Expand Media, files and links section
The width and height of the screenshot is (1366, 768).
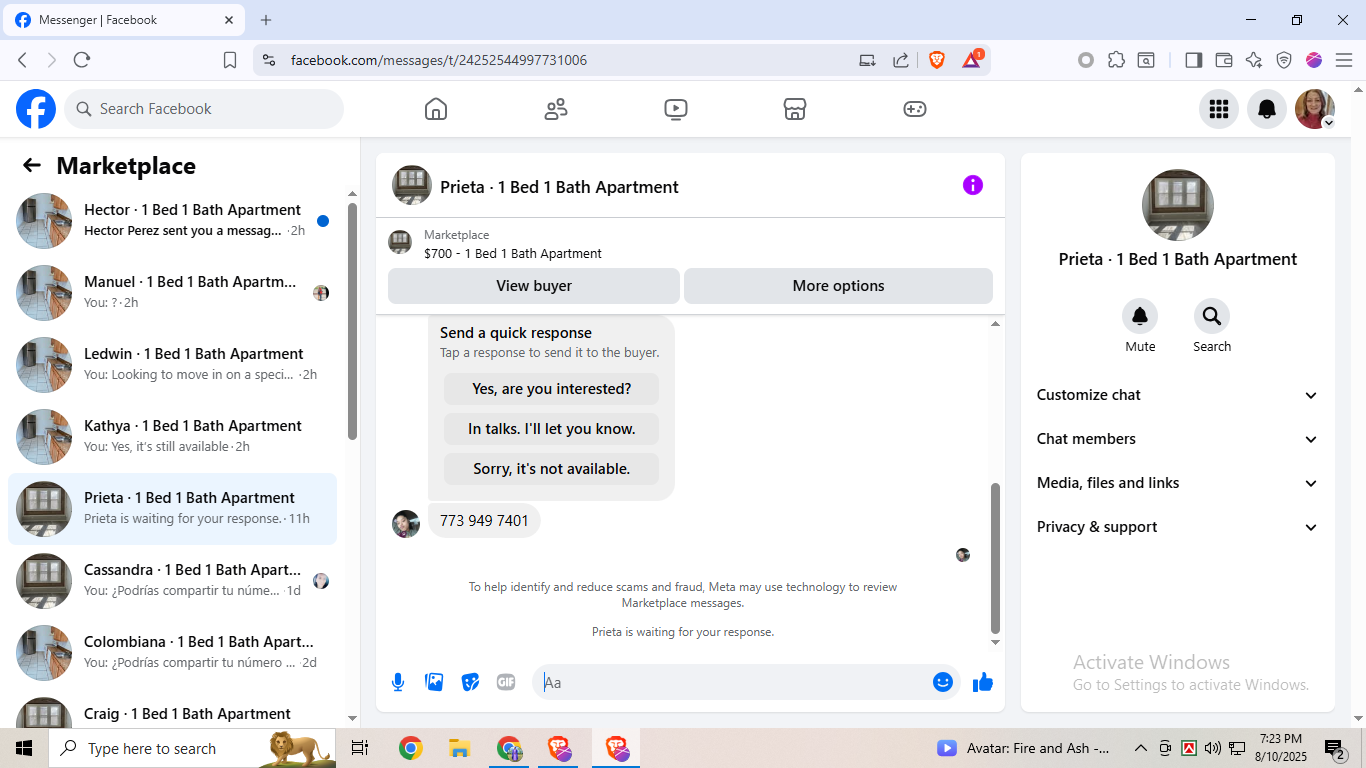[x=1178, y=483]
